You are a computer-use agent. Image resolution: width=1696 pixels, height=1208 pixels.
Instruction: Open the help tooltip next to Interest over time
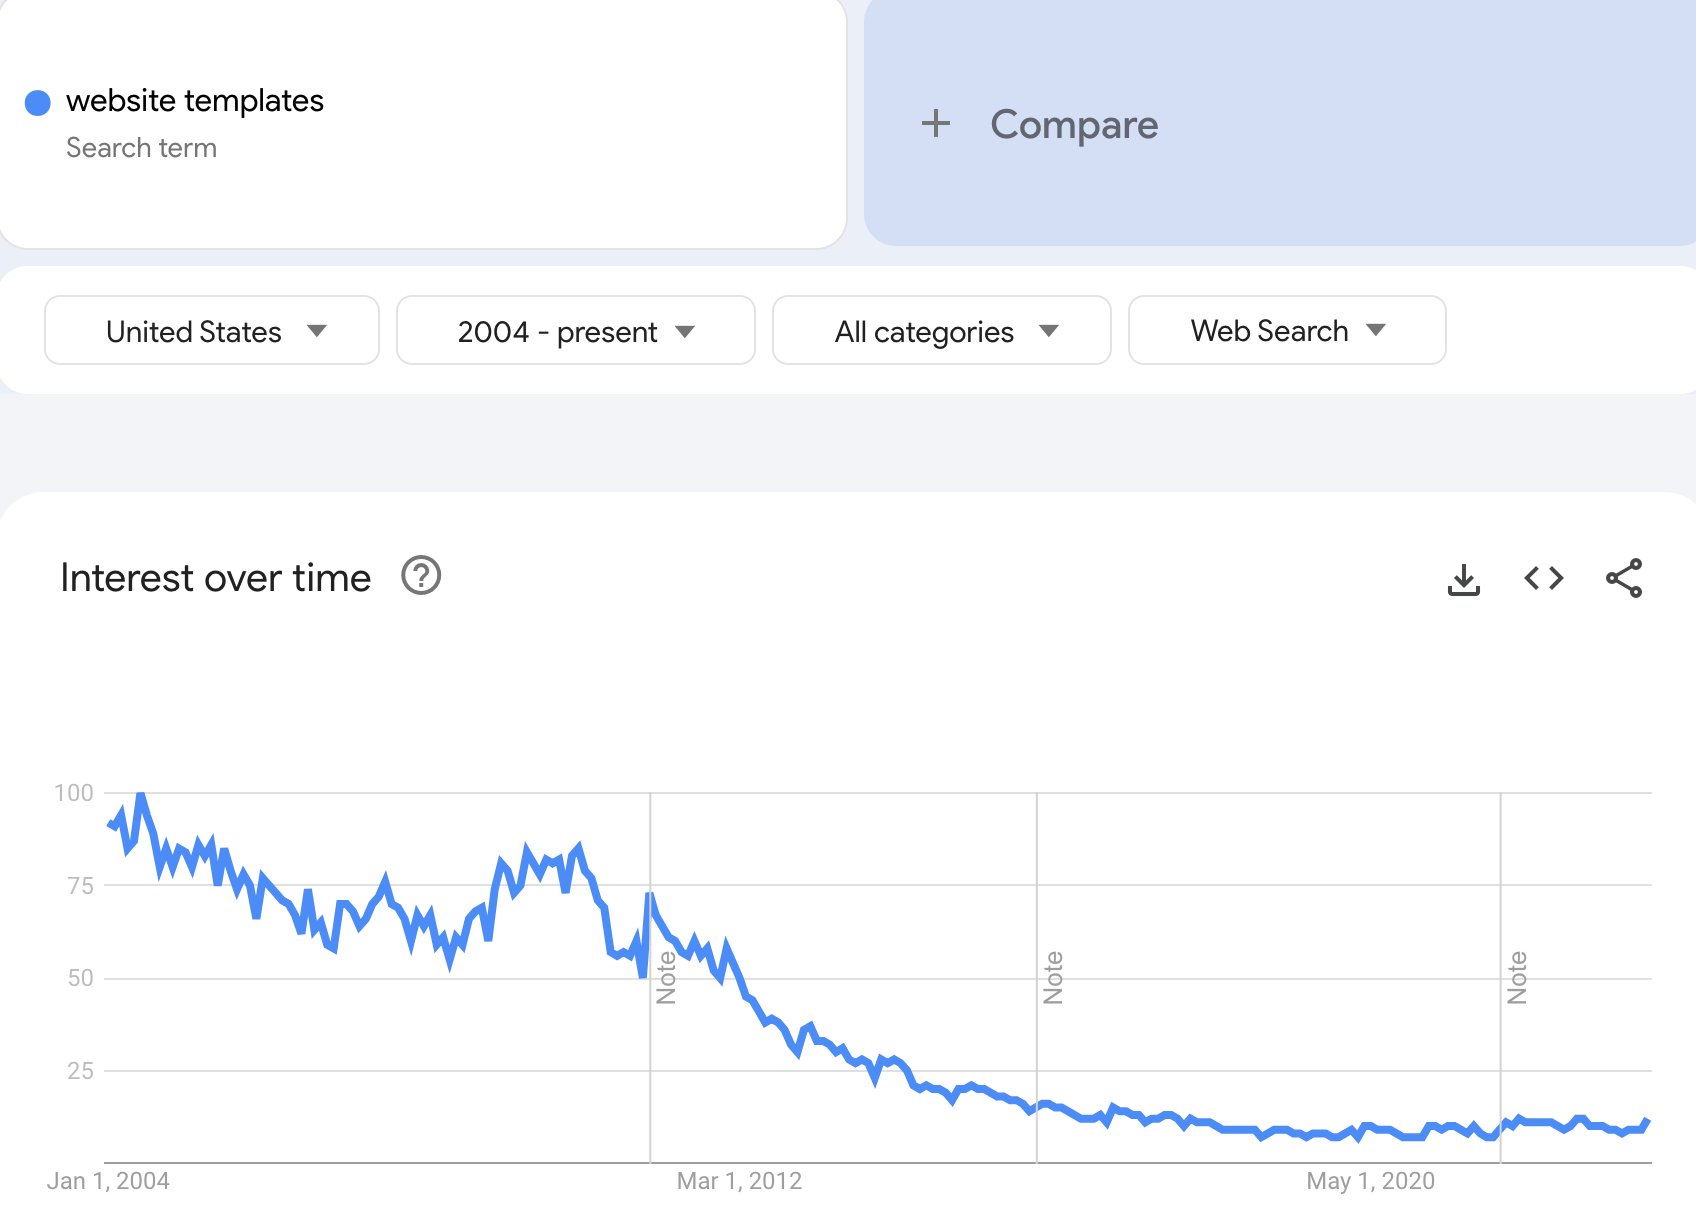click(x=420, y=577)
